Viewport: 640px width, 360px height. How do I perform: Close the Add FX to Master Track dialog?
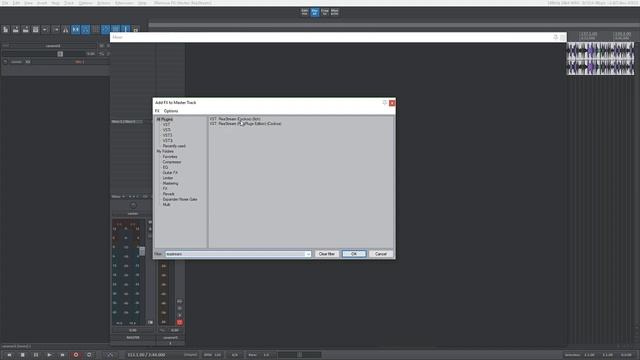392,103
